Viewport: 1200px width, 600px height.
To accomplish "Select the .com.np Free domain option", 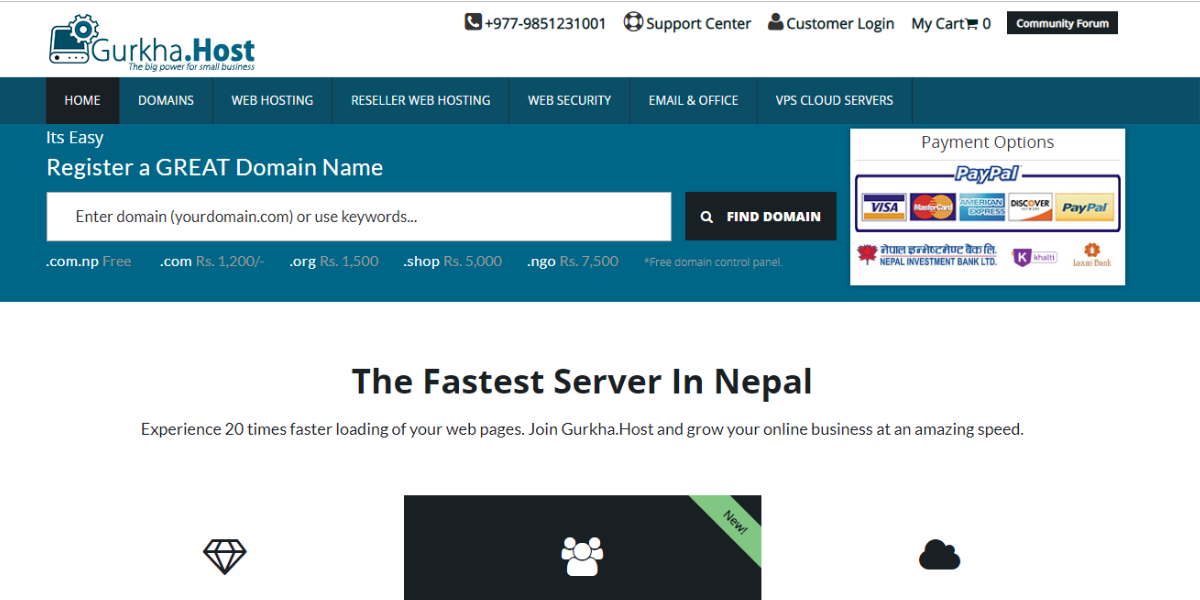I will coord(89,261).
